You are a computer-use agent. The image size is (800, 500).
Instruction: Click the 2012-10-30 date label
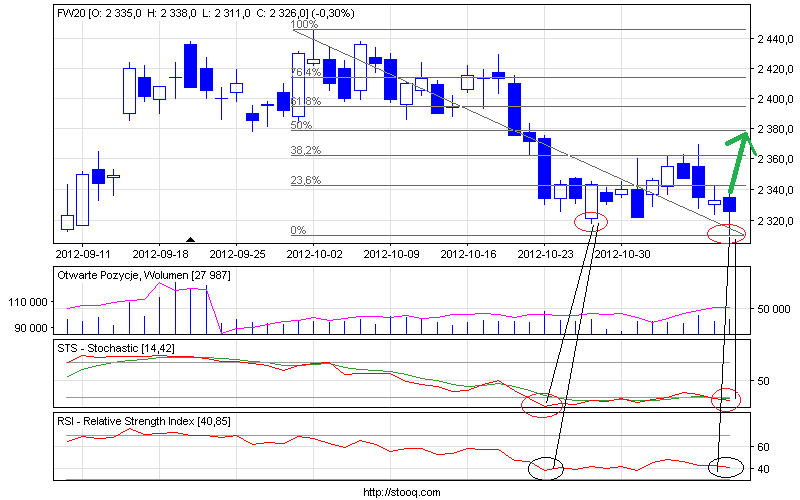click(623, 254)
